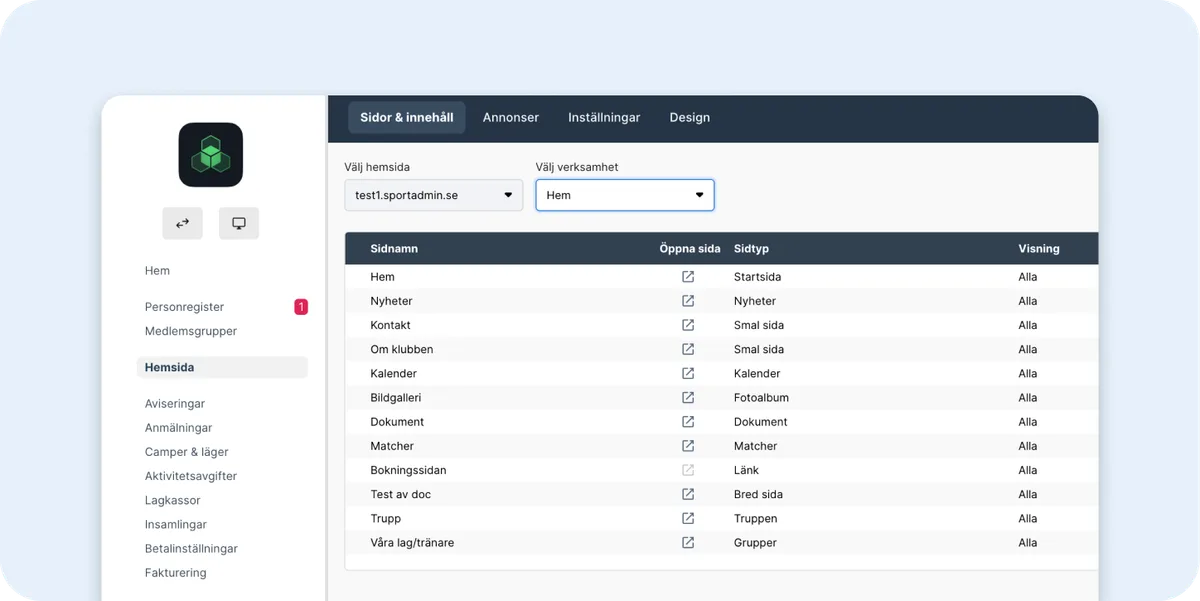This screenshot has width=1200, height=601.
Task: Open the Dokument page external icon
Action: [x=688, y=422]
